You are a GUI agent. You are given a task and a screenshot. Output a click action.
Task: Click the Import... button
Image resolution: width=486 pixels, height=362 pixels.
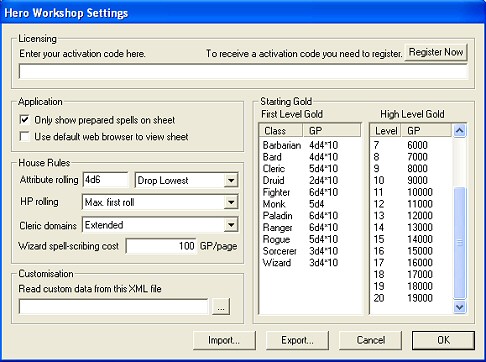[224, 340]
